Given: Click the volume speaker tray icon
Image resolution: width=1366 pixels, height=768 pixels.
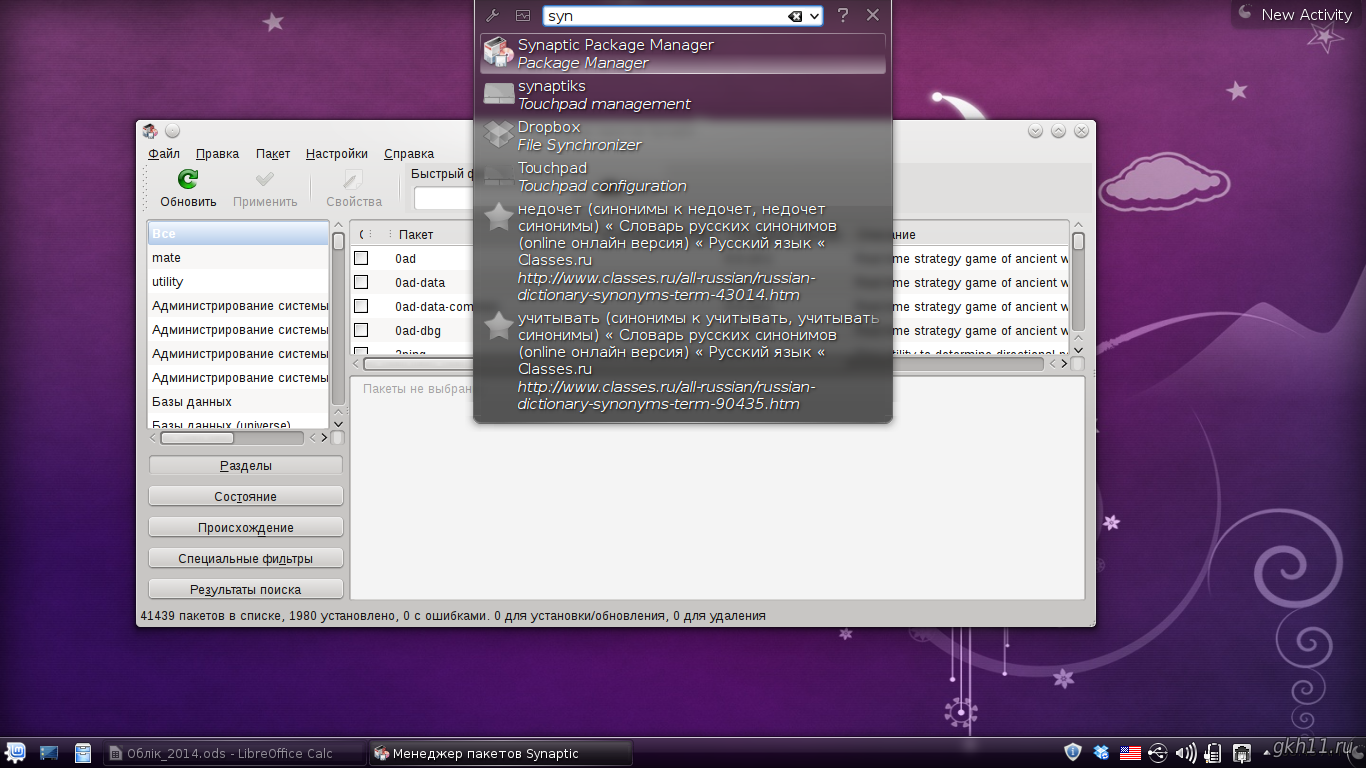Looking at the screenshot, I should 1186,752.
